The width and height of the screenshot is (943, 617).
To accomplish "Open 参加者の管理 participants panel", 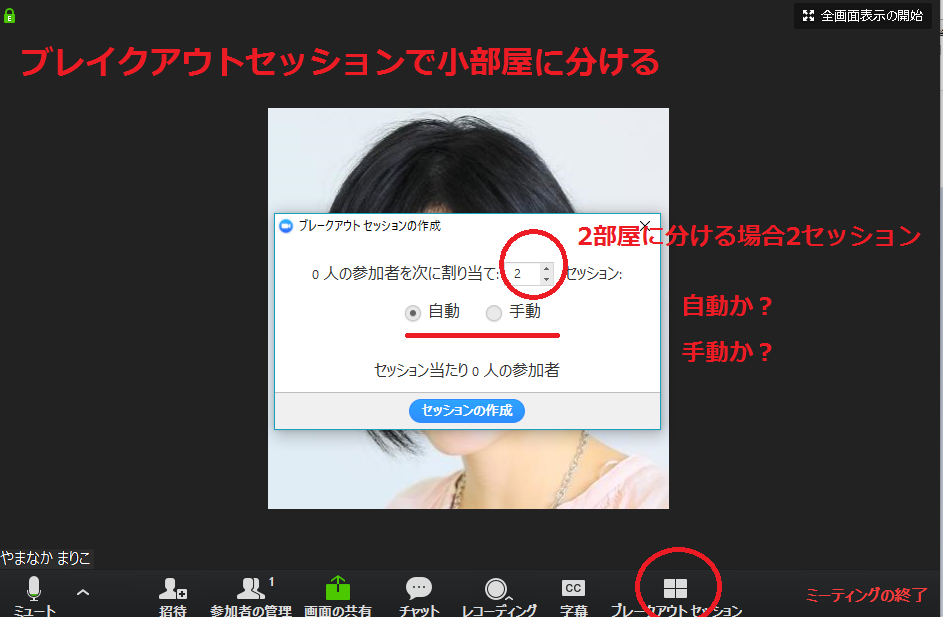I will [251, 595].
